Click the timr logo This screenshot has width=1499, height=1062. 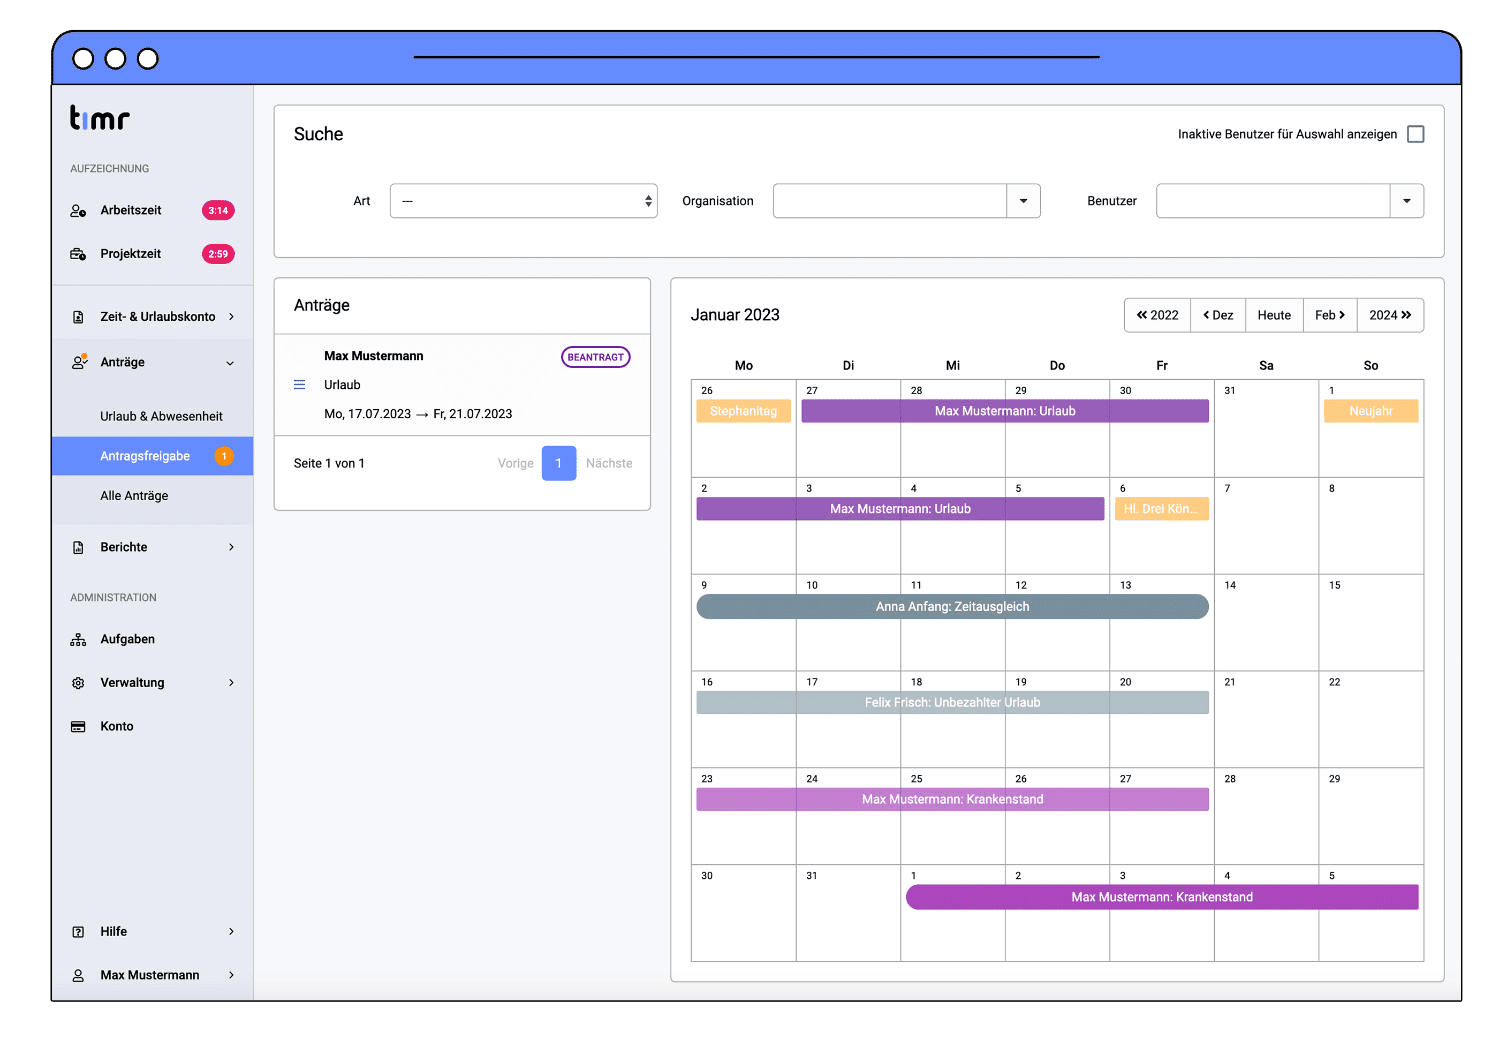click(x=99, y=118)
